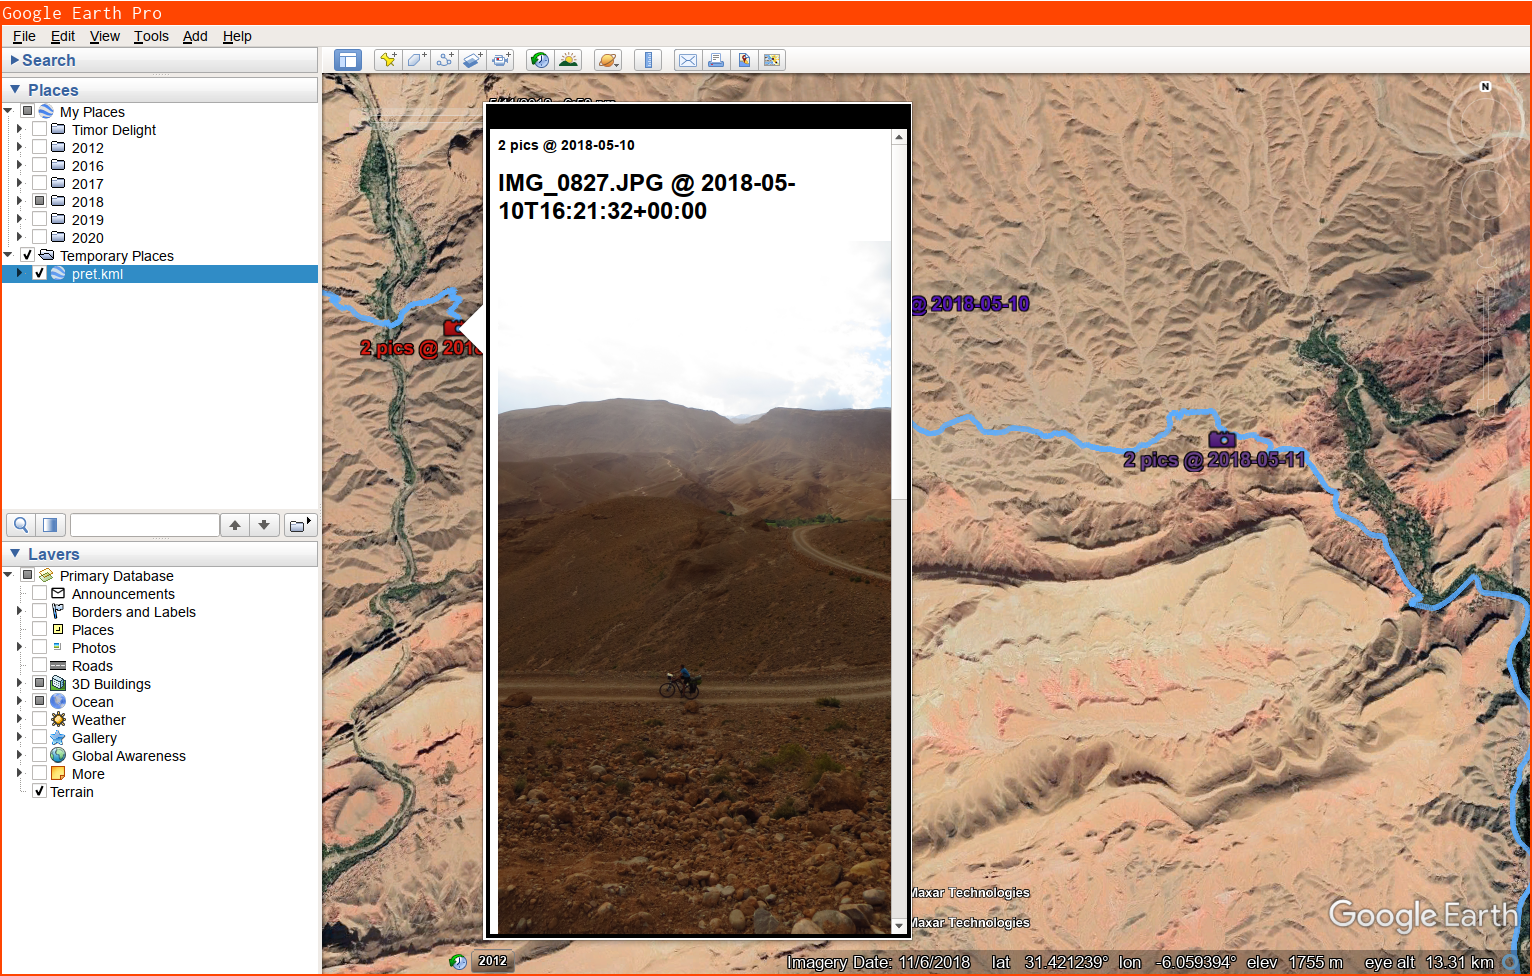Open the planet switcher dropdown

pos(608,60)
